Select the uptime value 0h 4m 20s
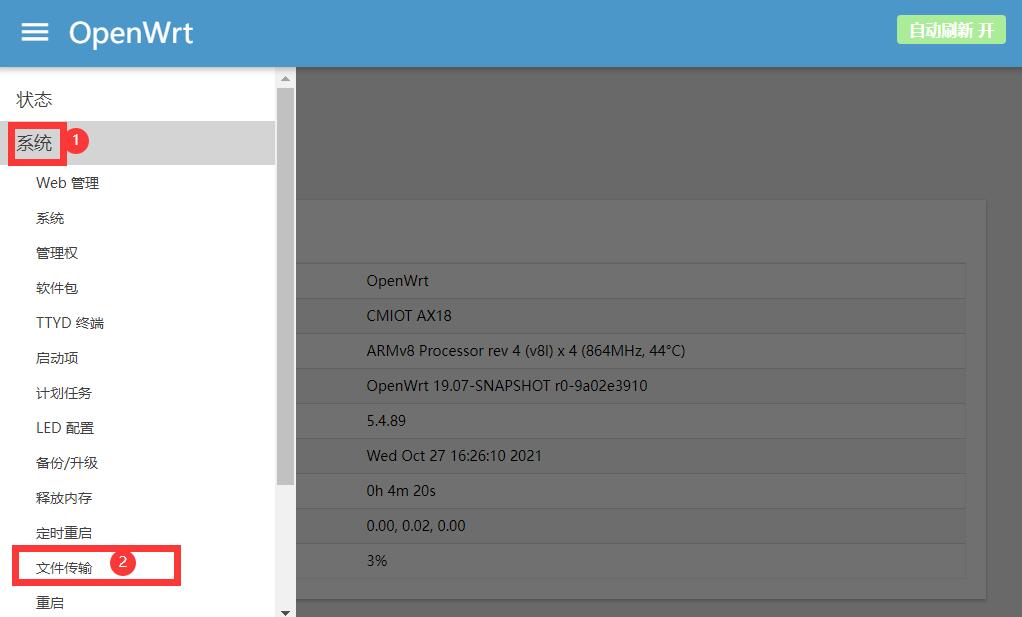The width and height of the screenshot is (1022, 617). tap(401, 491)
